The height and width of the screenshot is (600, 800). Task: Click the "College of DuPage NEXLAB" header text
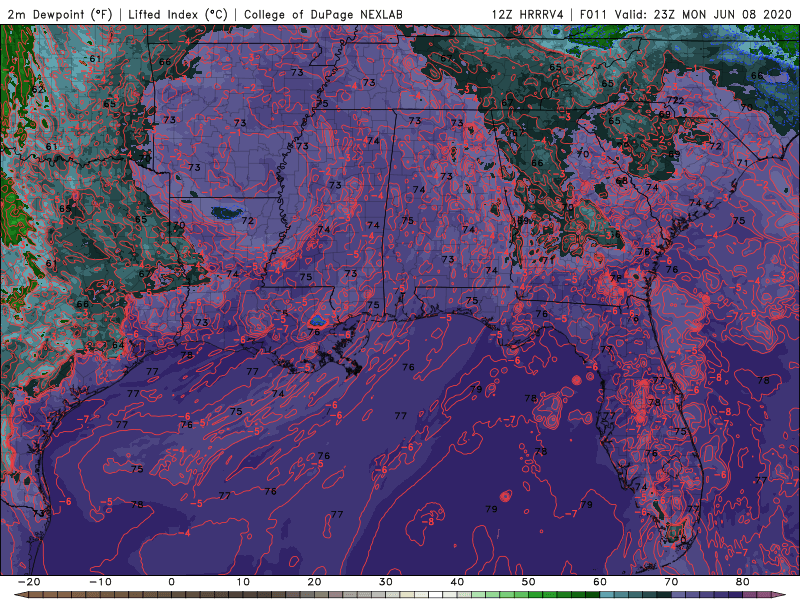[x=323, y=14]
